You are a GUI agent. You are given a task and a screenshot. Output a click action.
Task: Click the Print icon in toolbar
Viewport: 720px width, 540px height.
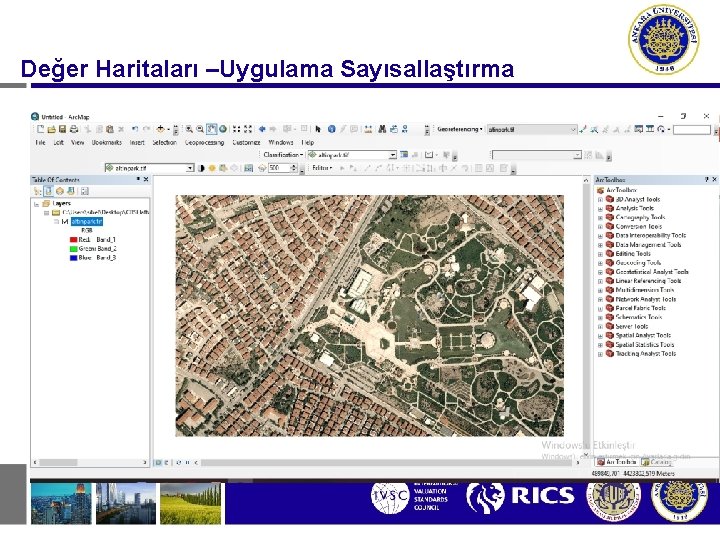[x=73, y=129]
